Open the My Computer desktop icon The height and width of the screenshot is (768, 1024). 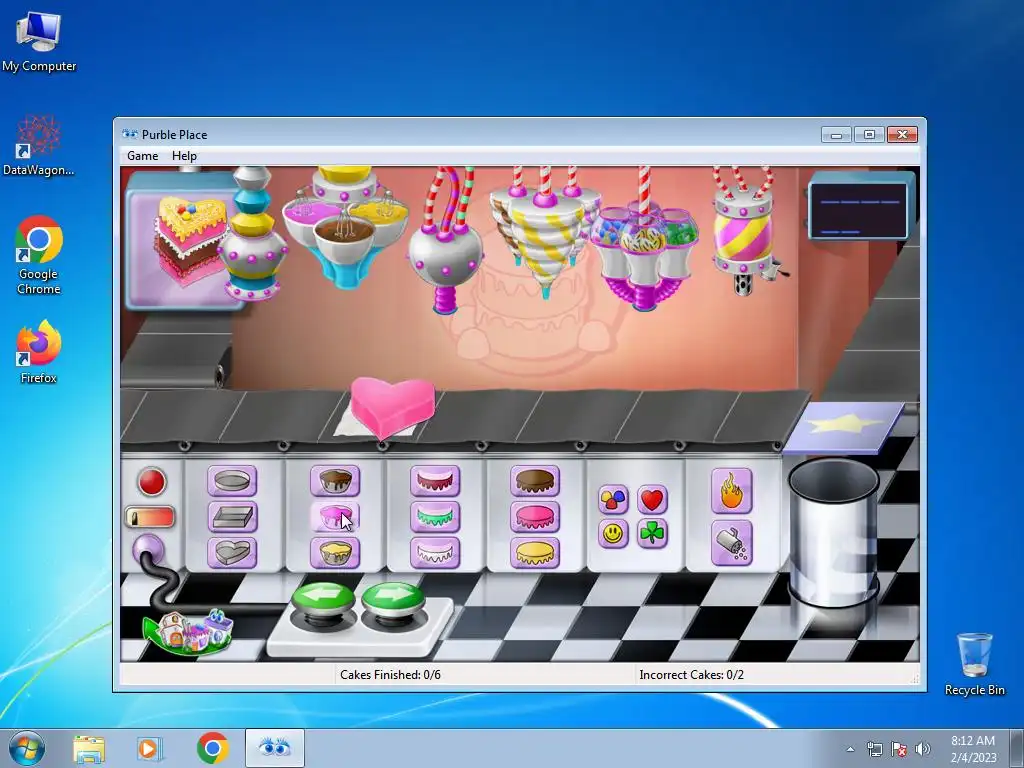pos(39,41)
